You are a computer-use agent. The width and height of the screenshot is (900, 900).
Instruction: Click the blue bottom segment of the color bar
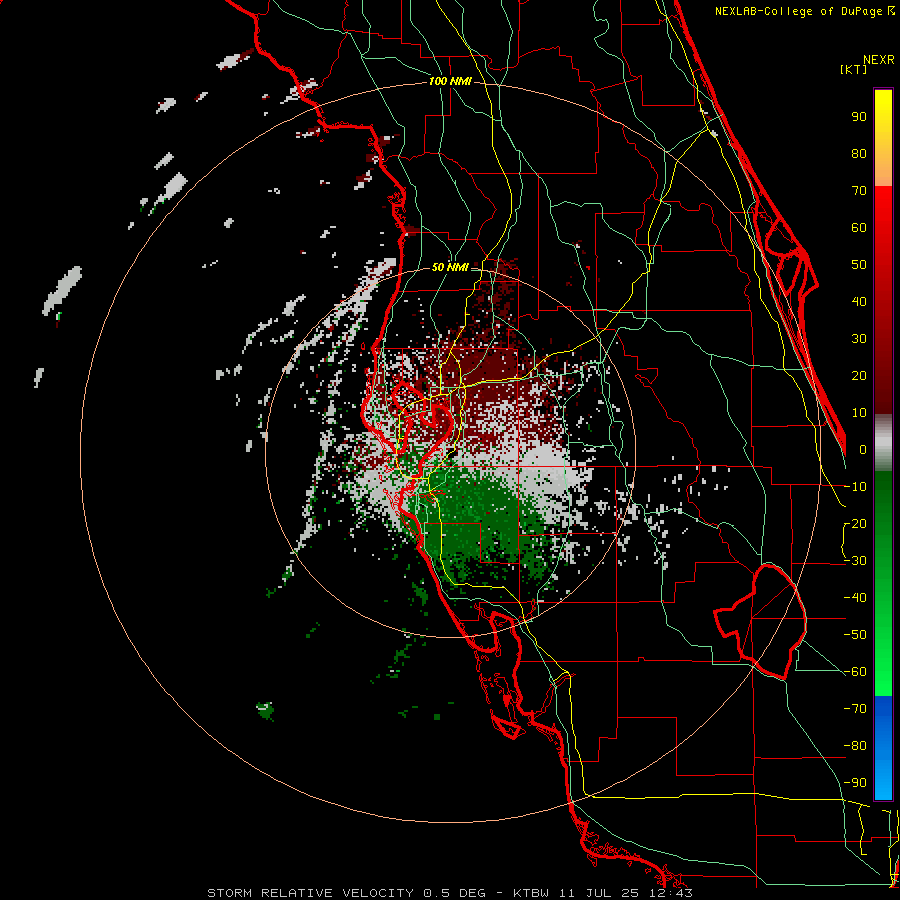(x=883, y=748)
